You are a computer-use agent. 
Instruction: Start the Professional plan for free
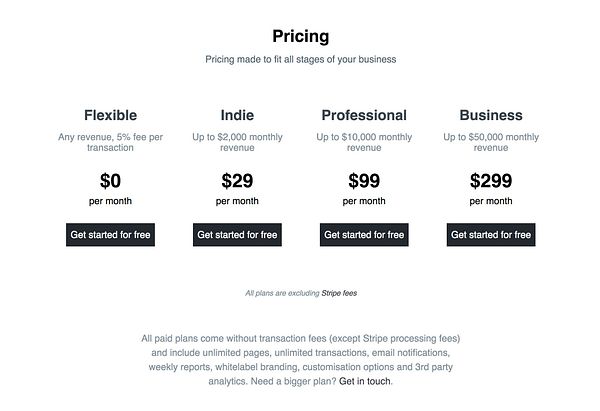coord(364,235)
